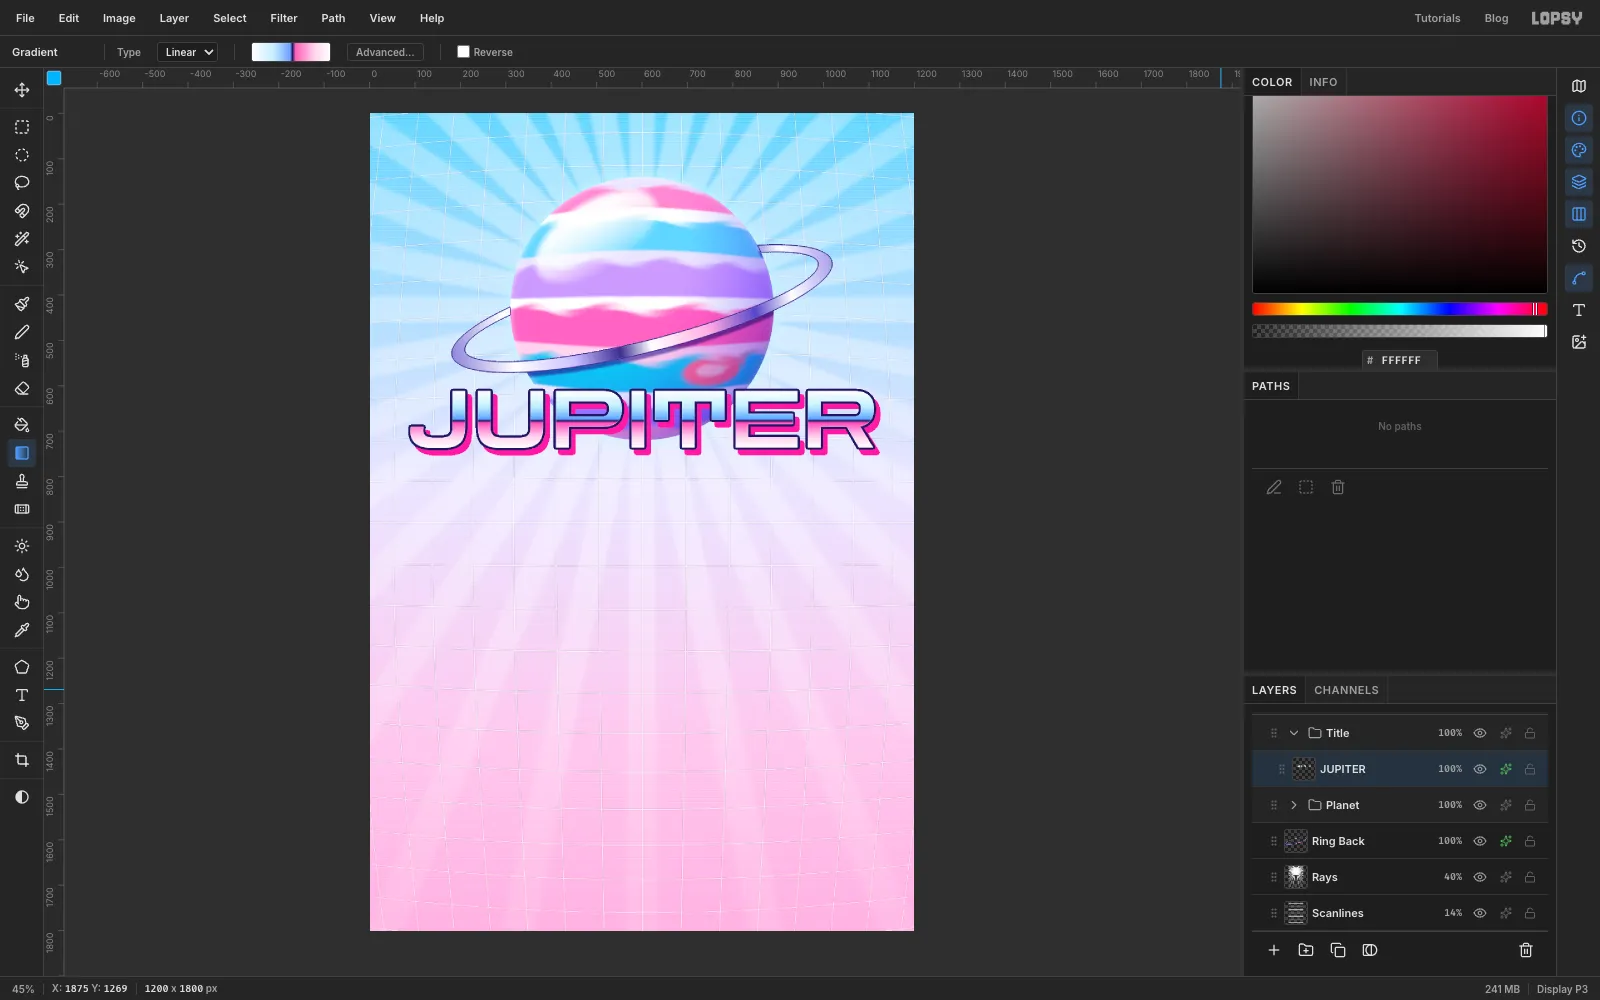The height and width of the screenshot is (1000, 1600).
Task: Select the Text tool in left toolbar
Action: click(22, 695)
